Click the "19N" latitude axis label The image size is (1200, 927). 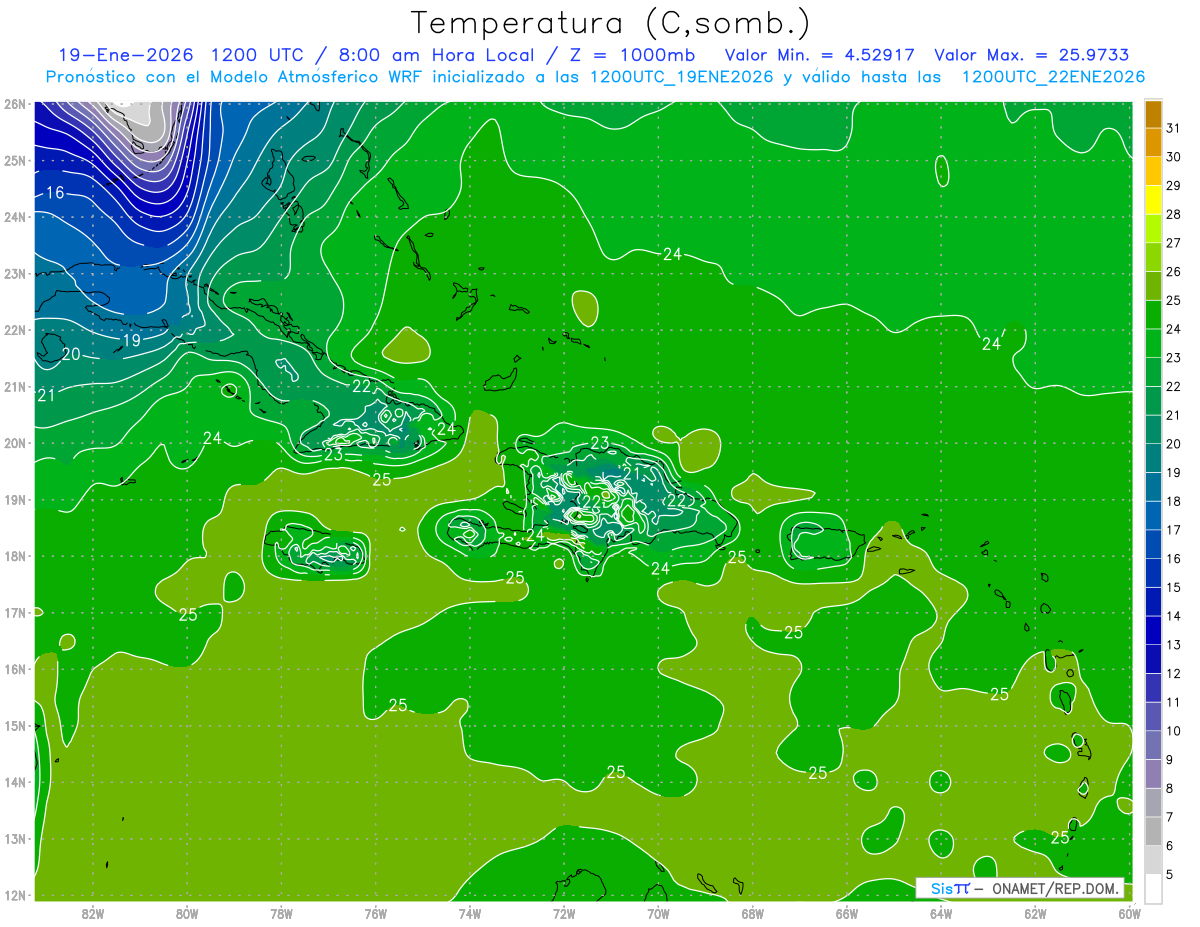(14, 500)
